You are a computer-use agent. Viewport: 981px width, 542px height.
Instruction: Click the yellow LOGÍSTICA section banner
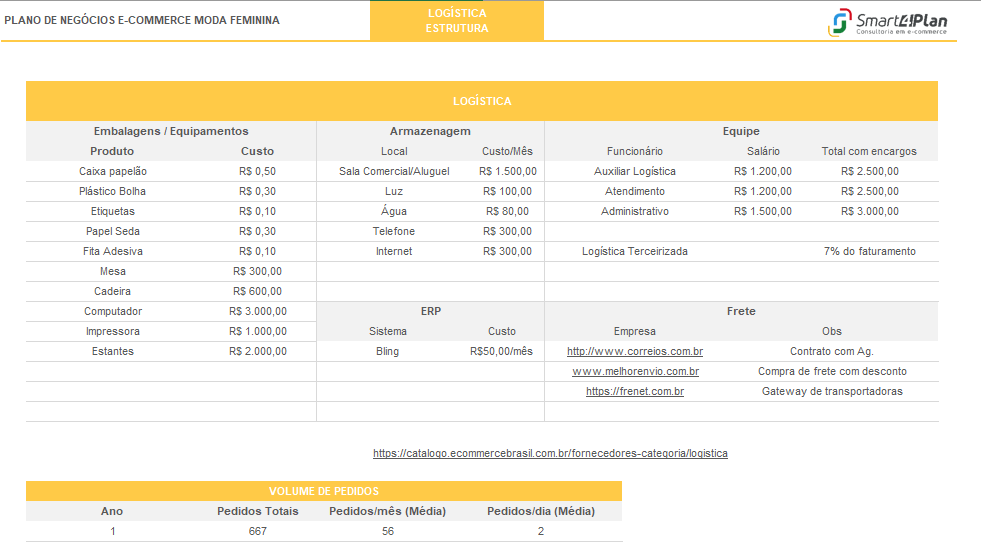tap(482, 102)
